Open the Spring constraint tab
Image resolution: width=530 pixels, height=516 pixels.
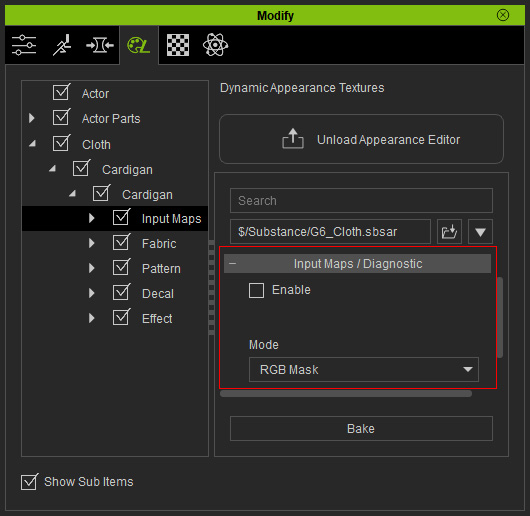(100, 45)
